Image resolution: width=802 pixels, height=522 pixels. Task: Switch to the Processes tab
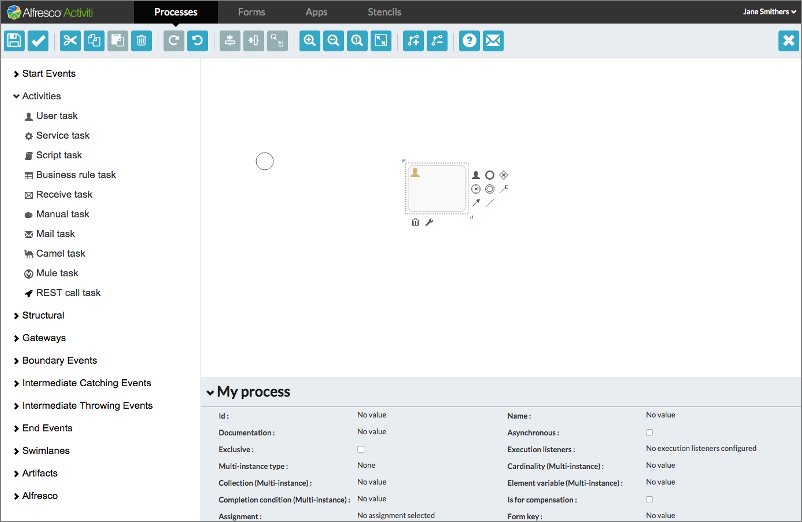pyautogui.click(x=175, y=12)
